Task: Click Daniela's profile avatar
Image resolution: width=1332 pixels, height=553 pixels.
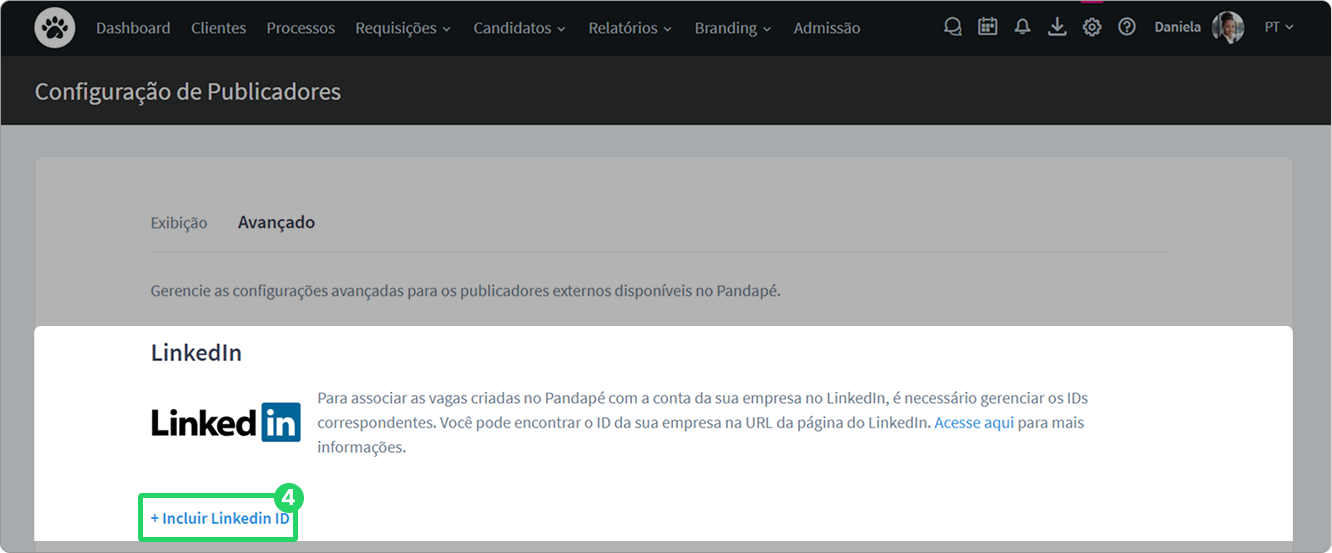Action: coord(1228,27)
